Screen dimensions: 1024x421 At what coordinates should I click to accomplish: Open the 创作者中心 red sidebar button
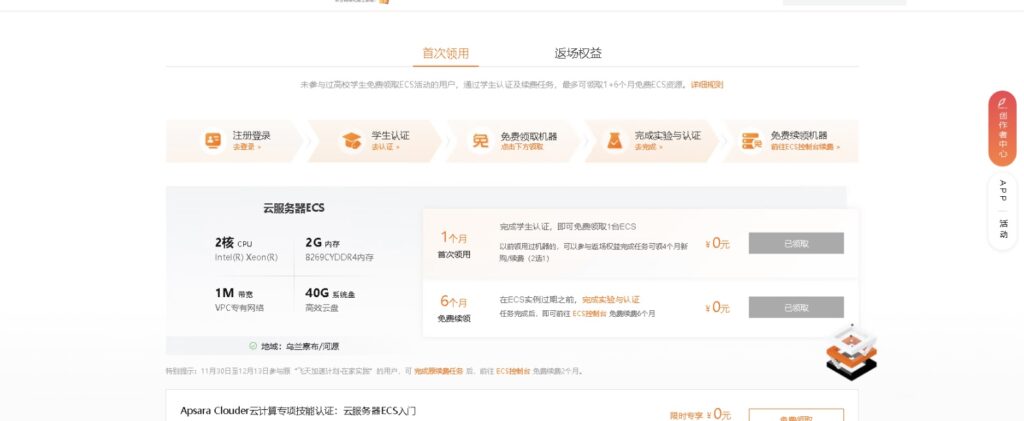[x=1002, y=129]
